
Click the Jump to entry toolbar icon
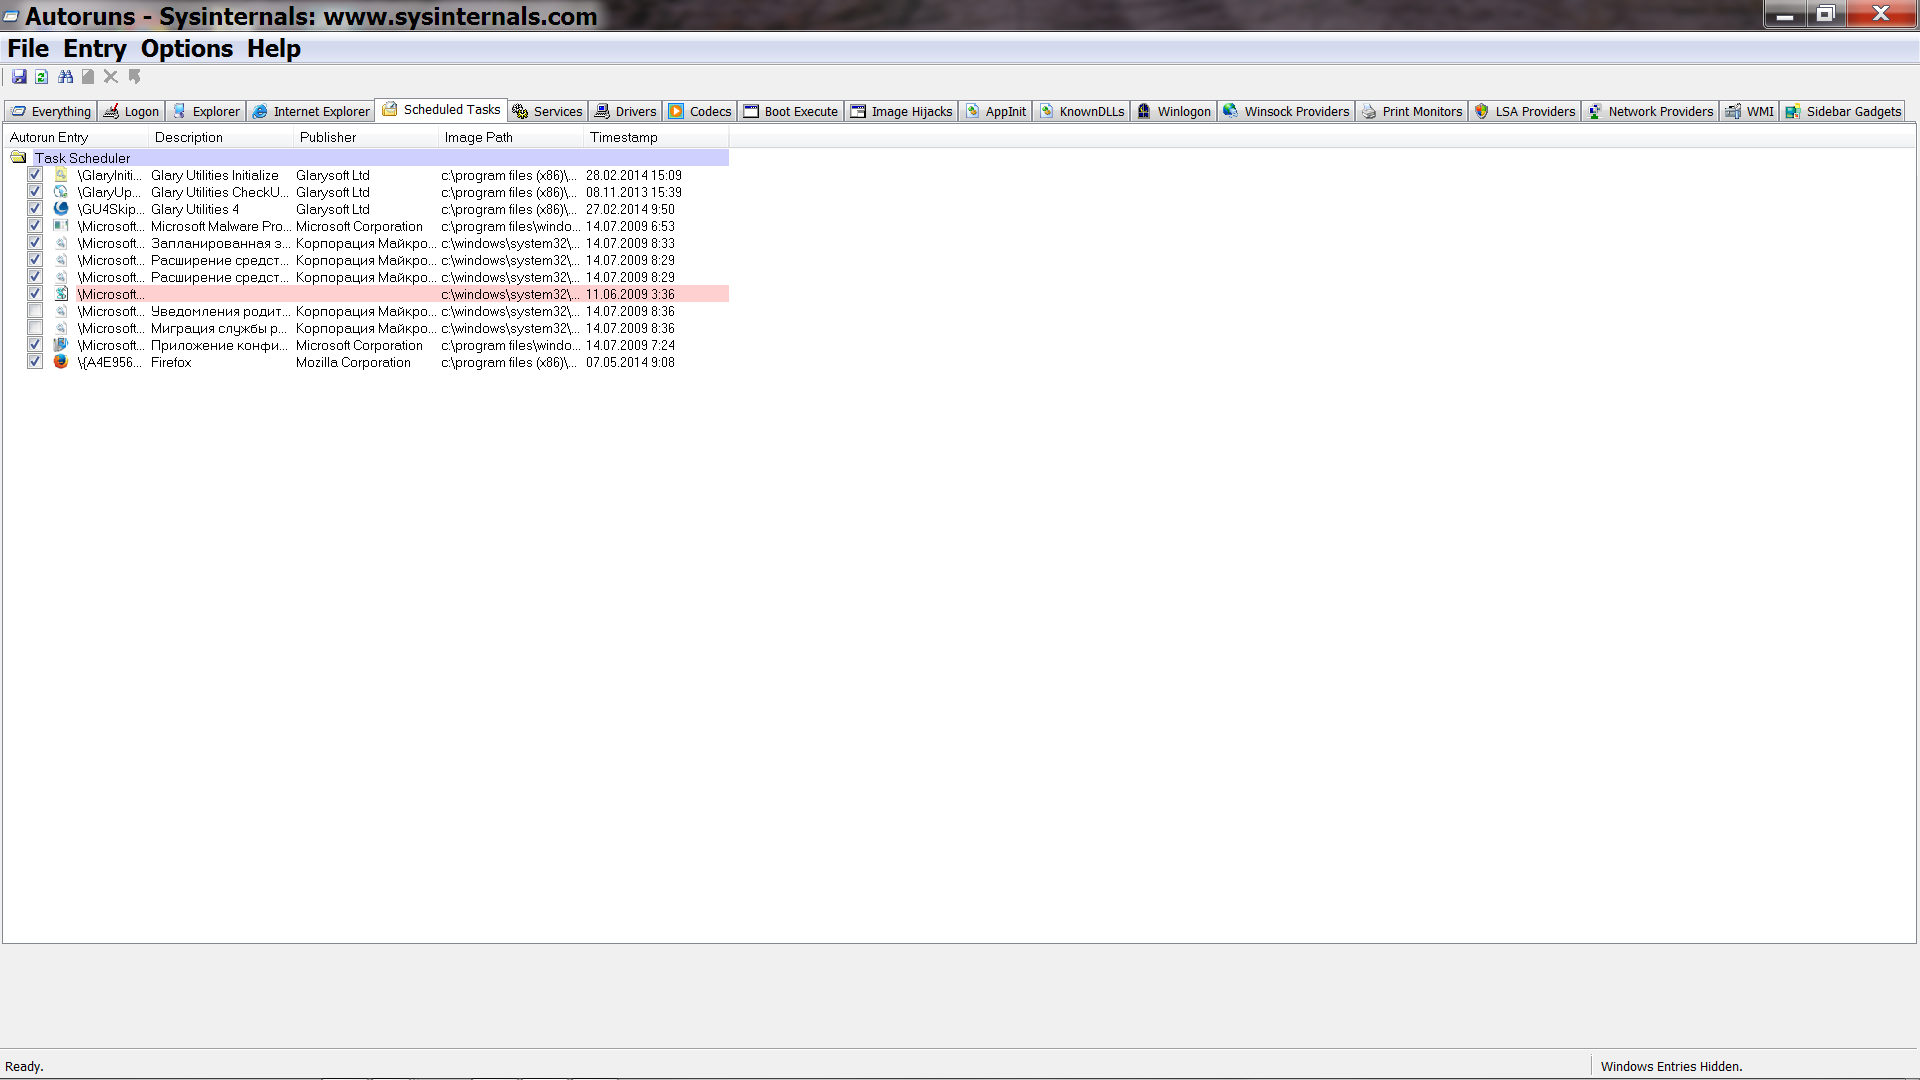click(x=135, y=77)
